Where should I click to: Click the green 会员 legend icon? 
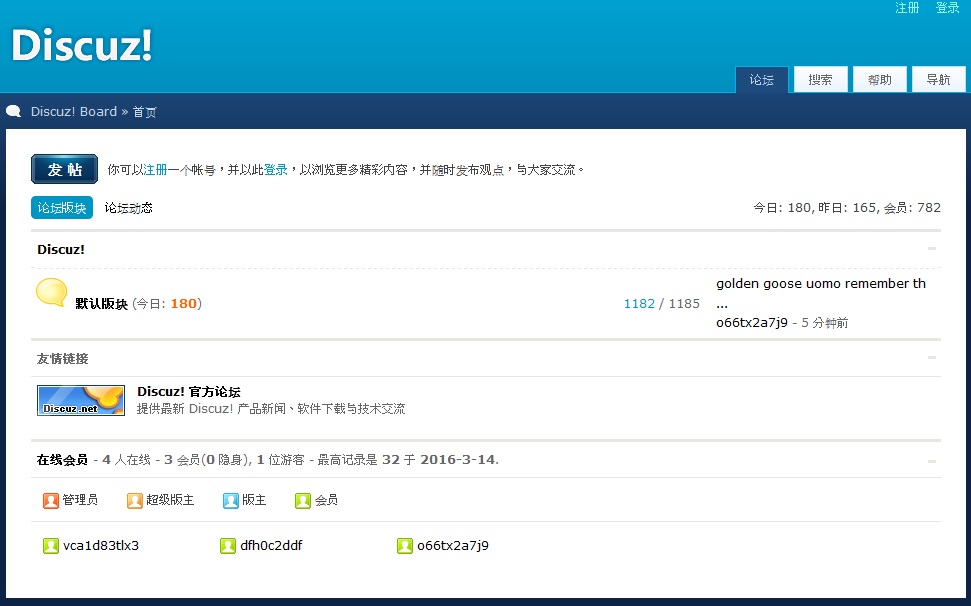pos(303,500)
